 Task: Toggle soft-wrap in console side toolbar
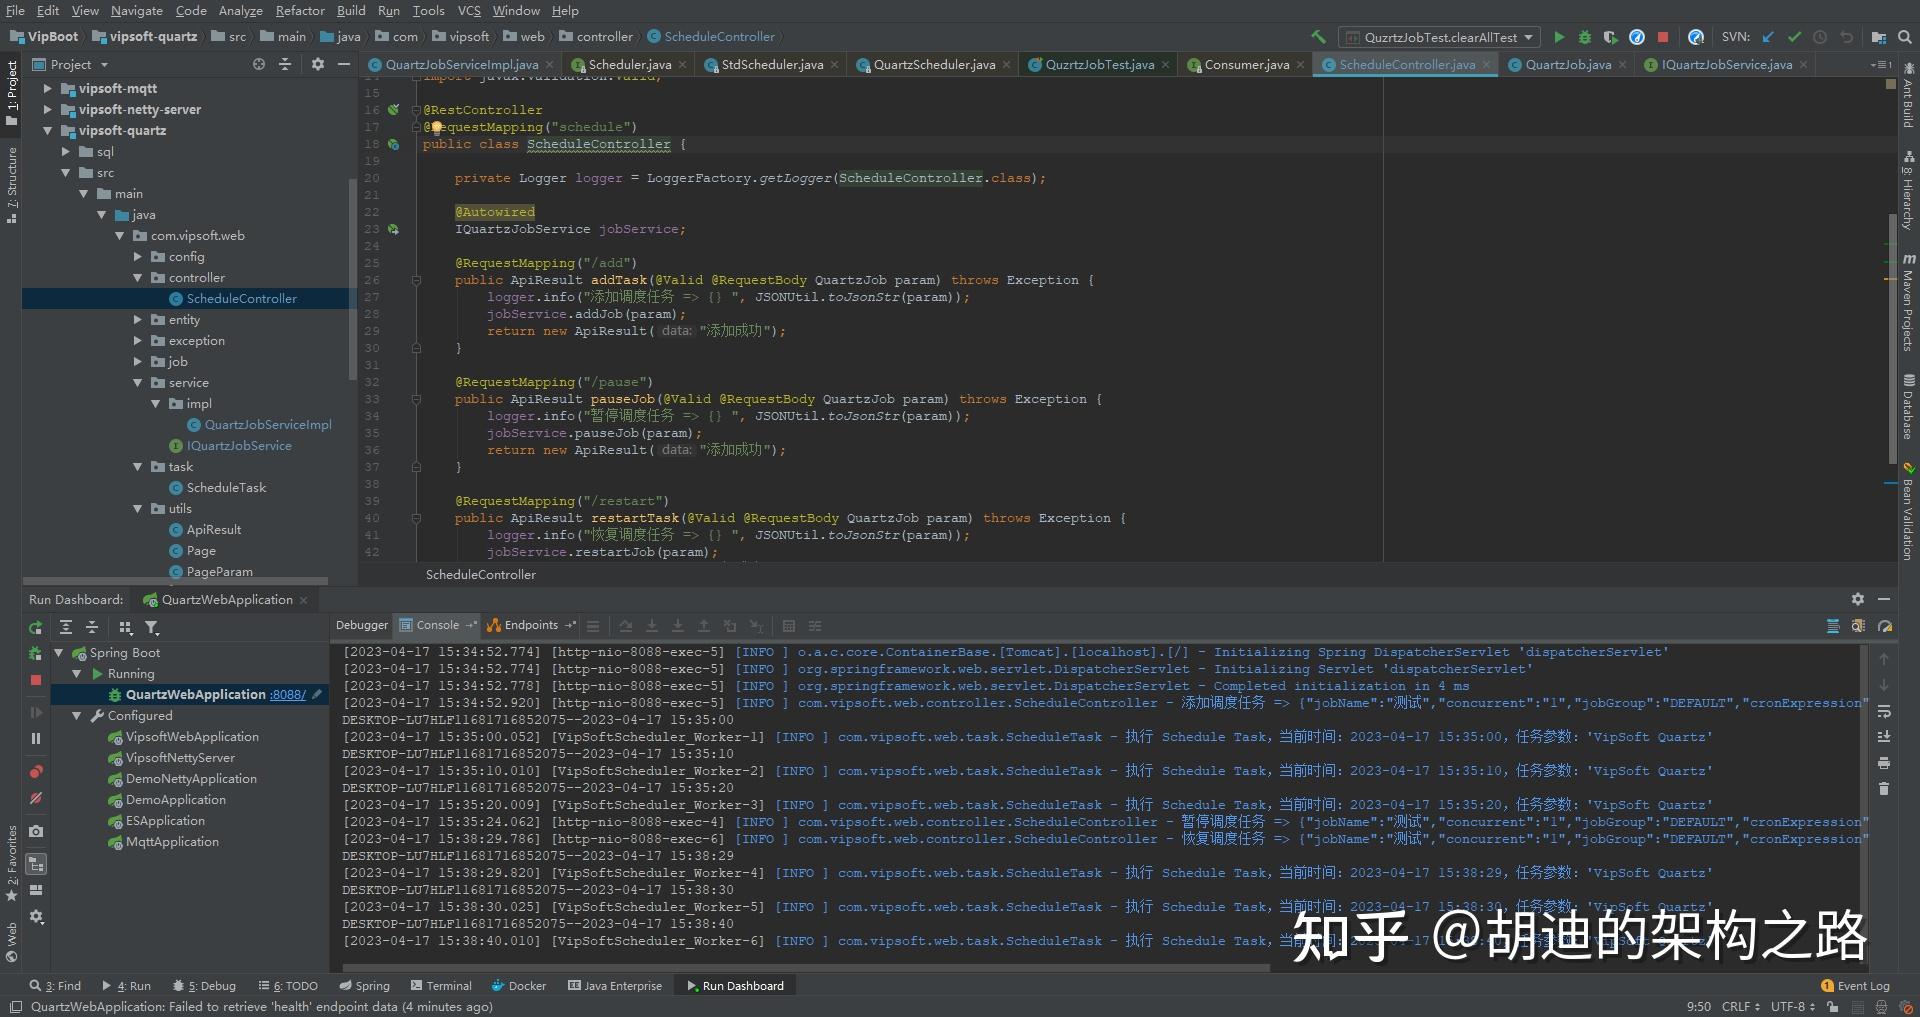coord(1884,712)
